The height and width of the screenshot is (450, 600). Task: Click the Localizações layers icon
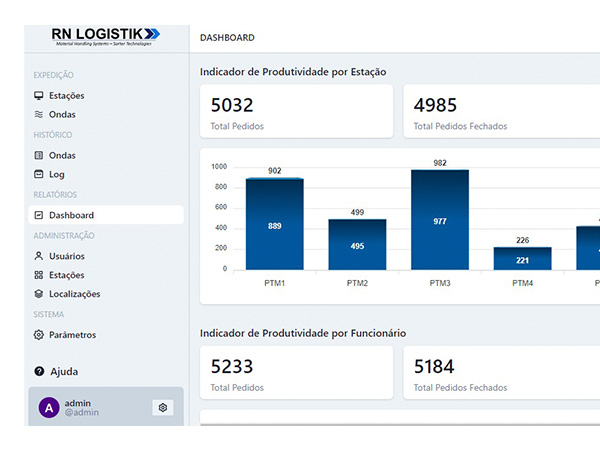pos(39,294)
